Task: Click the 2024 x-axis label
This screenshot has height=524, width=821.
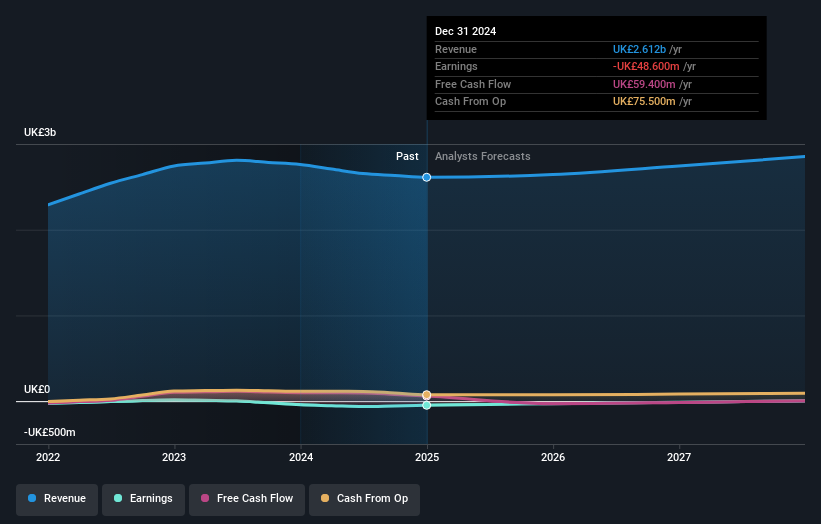Action: (x=301, y=458)
